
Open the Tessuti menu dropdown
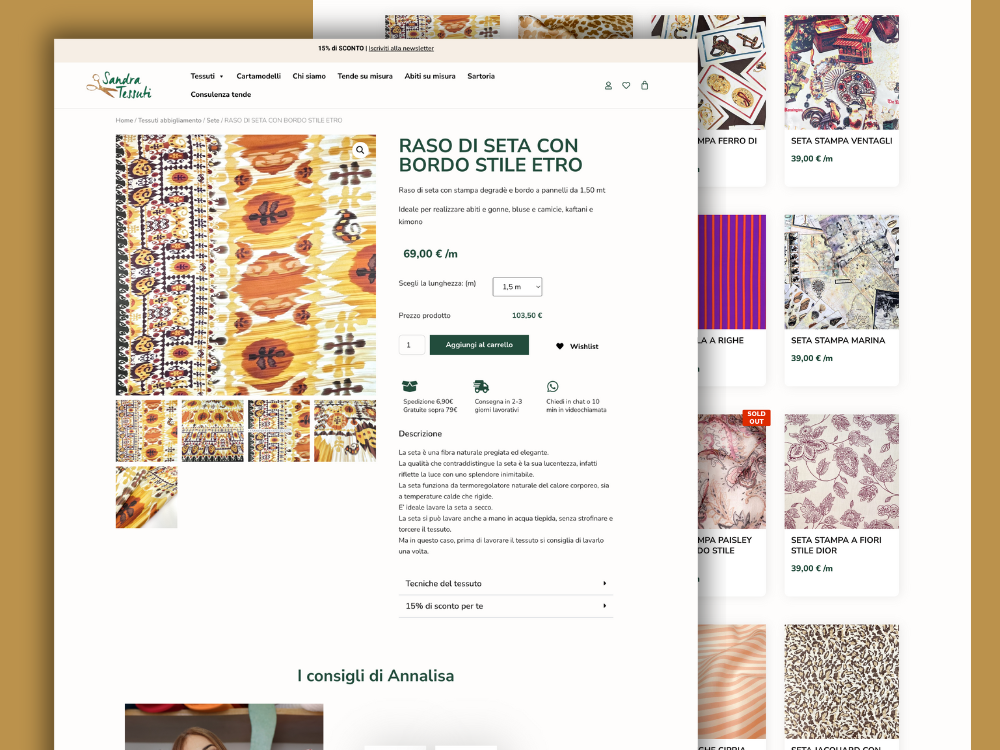click(x=207, y=76)
